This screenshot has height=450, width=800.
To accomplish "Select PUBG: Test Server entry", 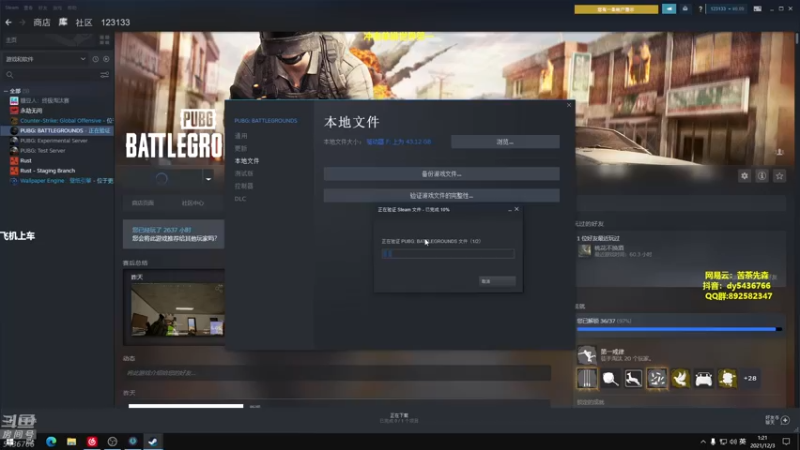I will point(43,151).
